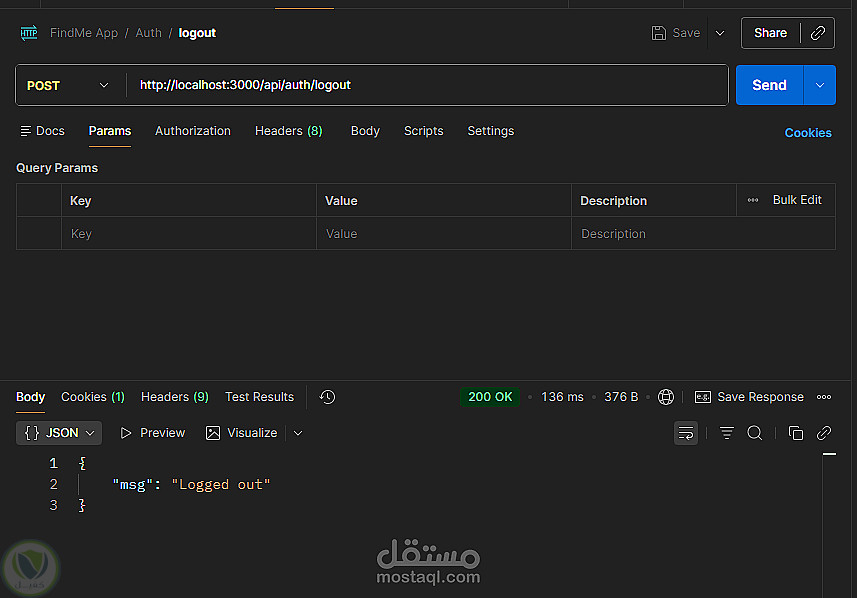Screen dimensions: 857x598
Task: Click Bulk Edit for query params
Action: [797, 200]
